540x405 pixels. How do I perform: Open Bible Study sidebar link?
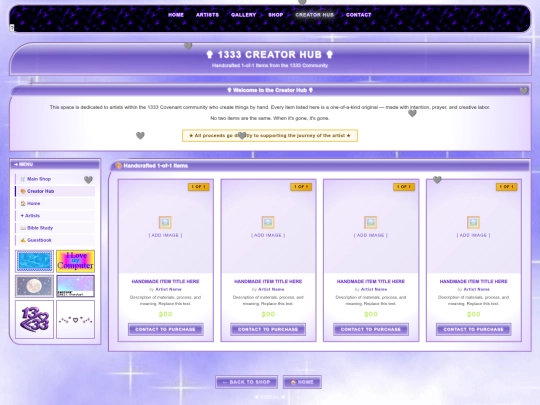55,228
